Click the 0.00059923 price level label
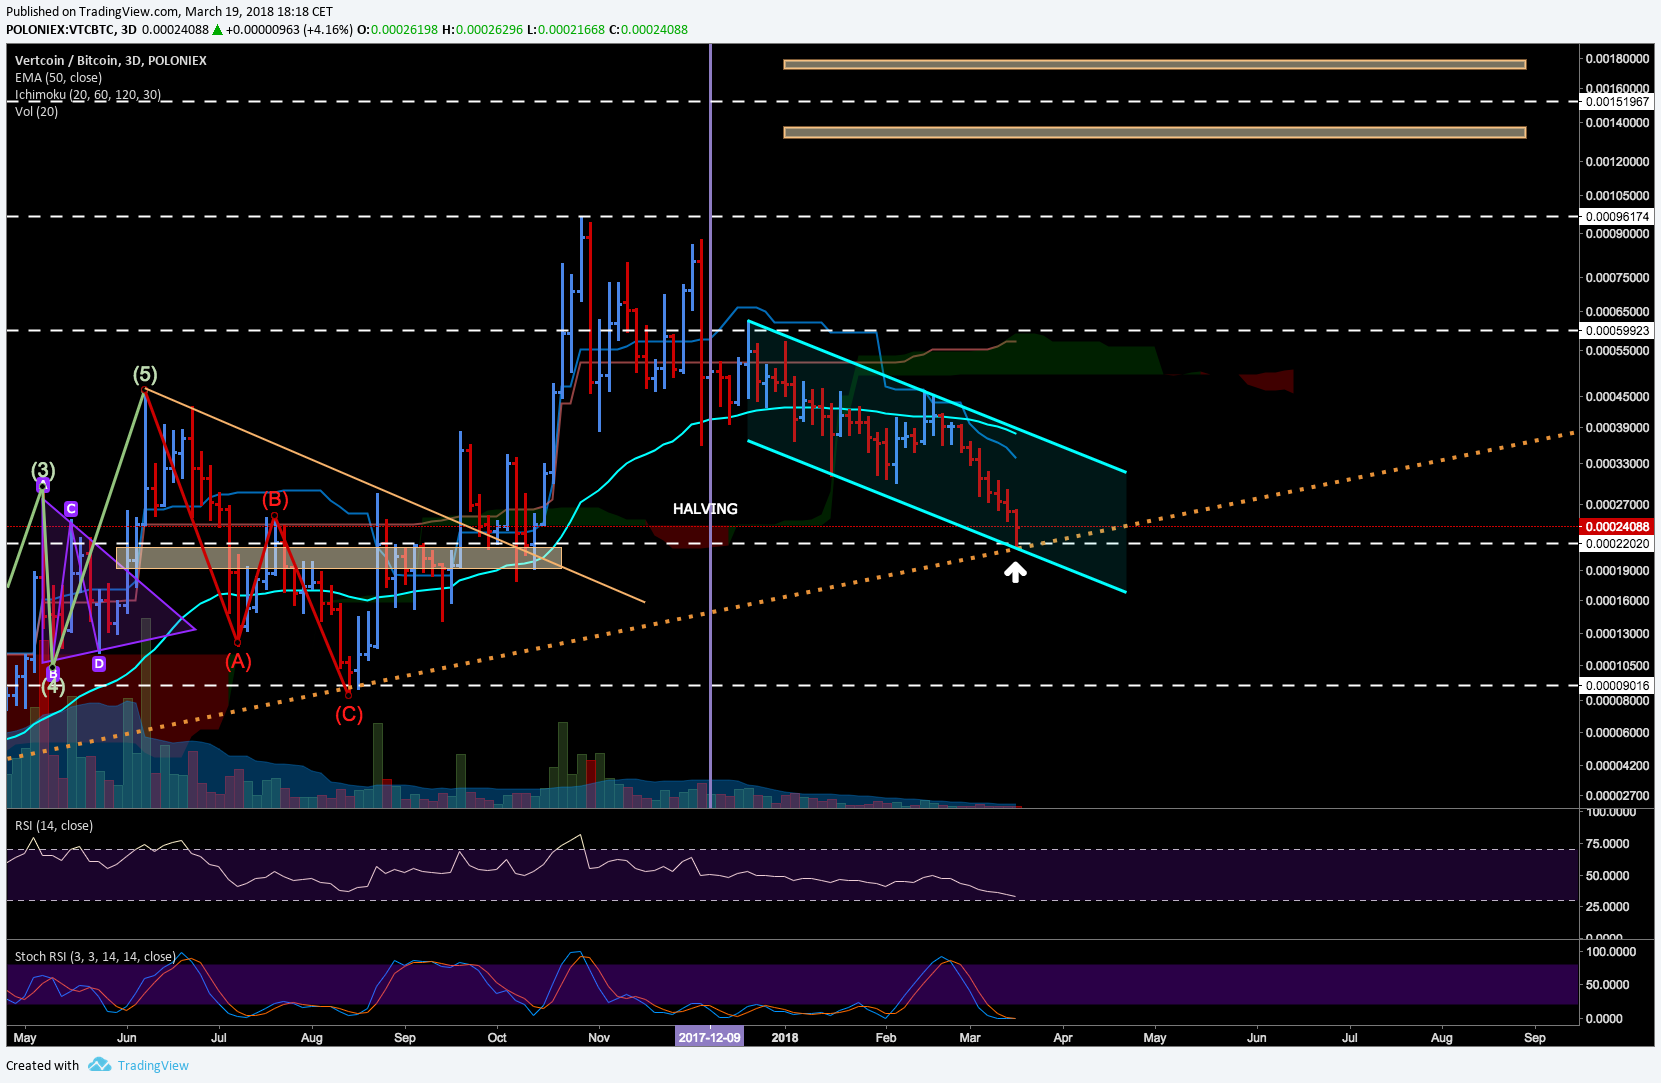Image resolution: width=1661 pixels, height=1083 pixels. 1617,331
